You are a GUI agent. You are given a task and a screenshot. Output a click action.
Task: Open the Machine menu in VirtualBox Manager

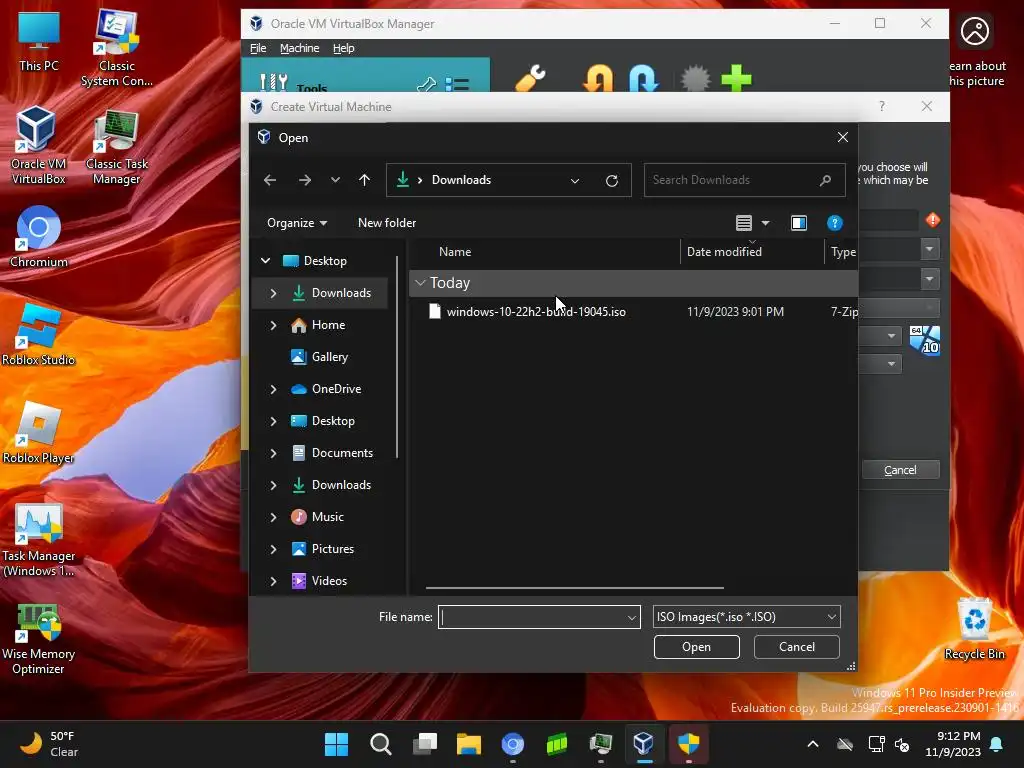(x=299, y=48)
